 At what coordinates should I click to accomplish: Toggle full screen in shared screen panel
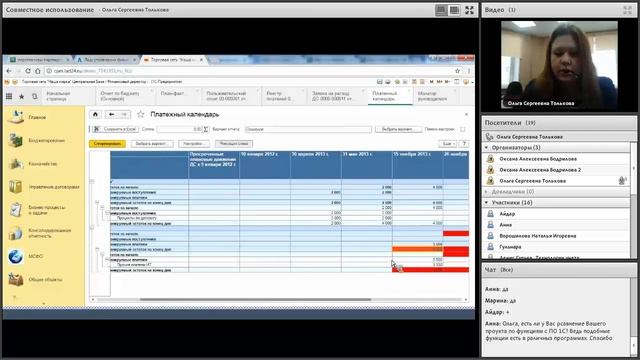click(469, 10)
